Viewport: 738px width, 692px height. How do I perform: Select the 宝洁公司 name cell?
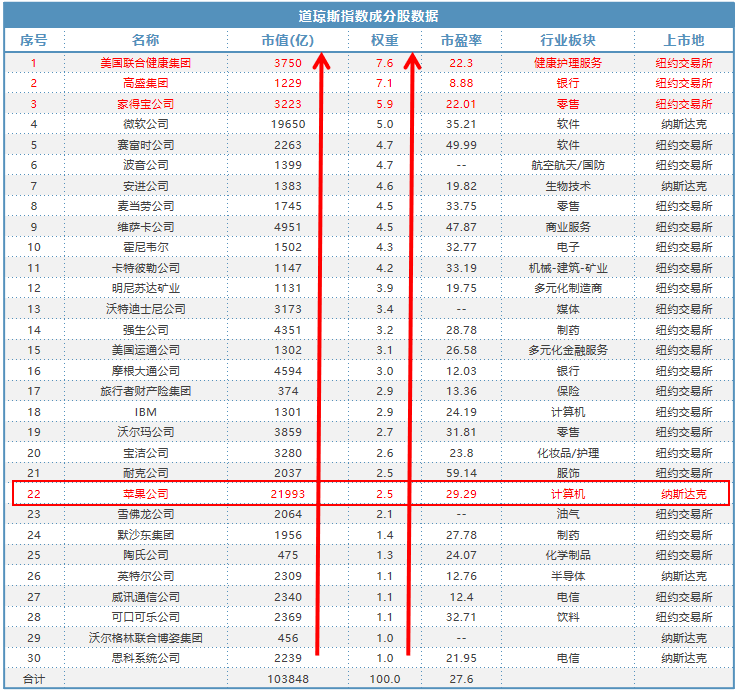(x=145, y=453)
